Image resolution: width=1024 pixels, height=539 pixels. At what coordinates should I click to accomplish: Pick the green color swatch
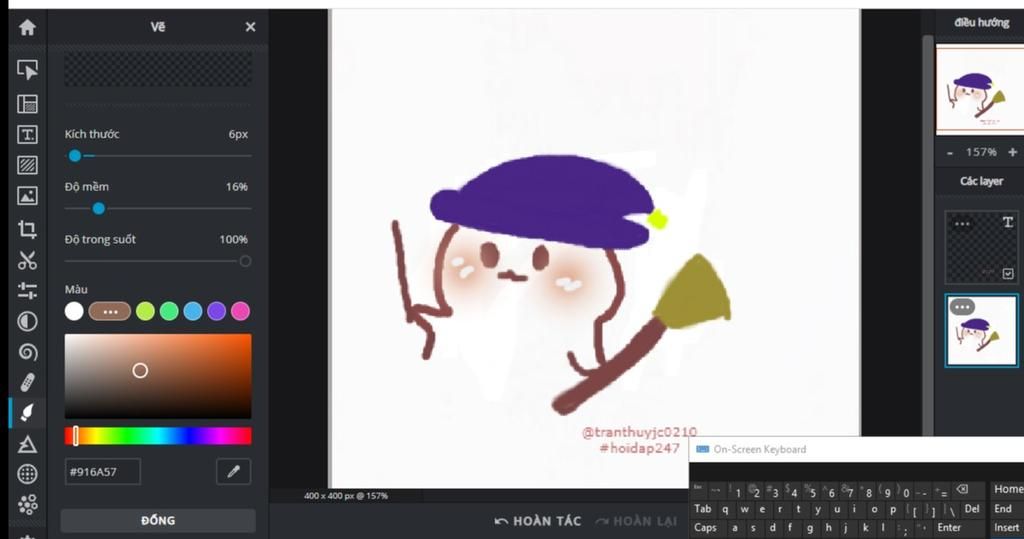169,311
